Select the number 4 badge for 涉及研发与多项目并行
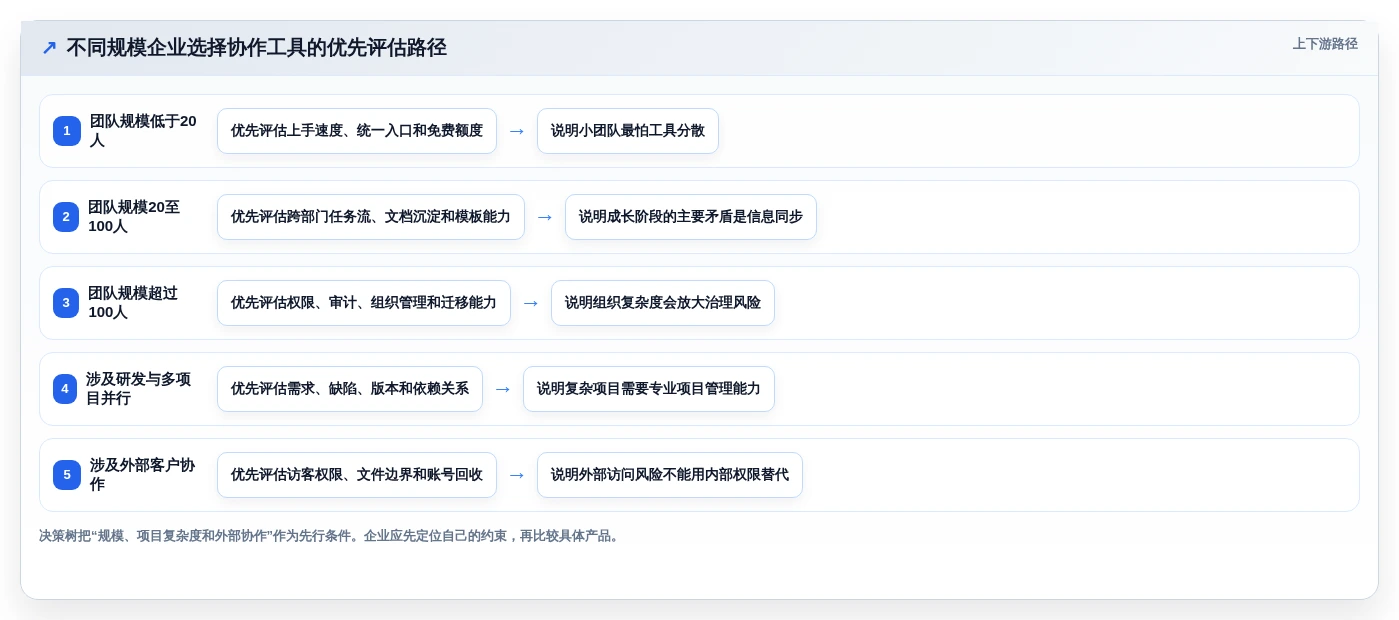1399x620 pixels. (x=65, y=389)
